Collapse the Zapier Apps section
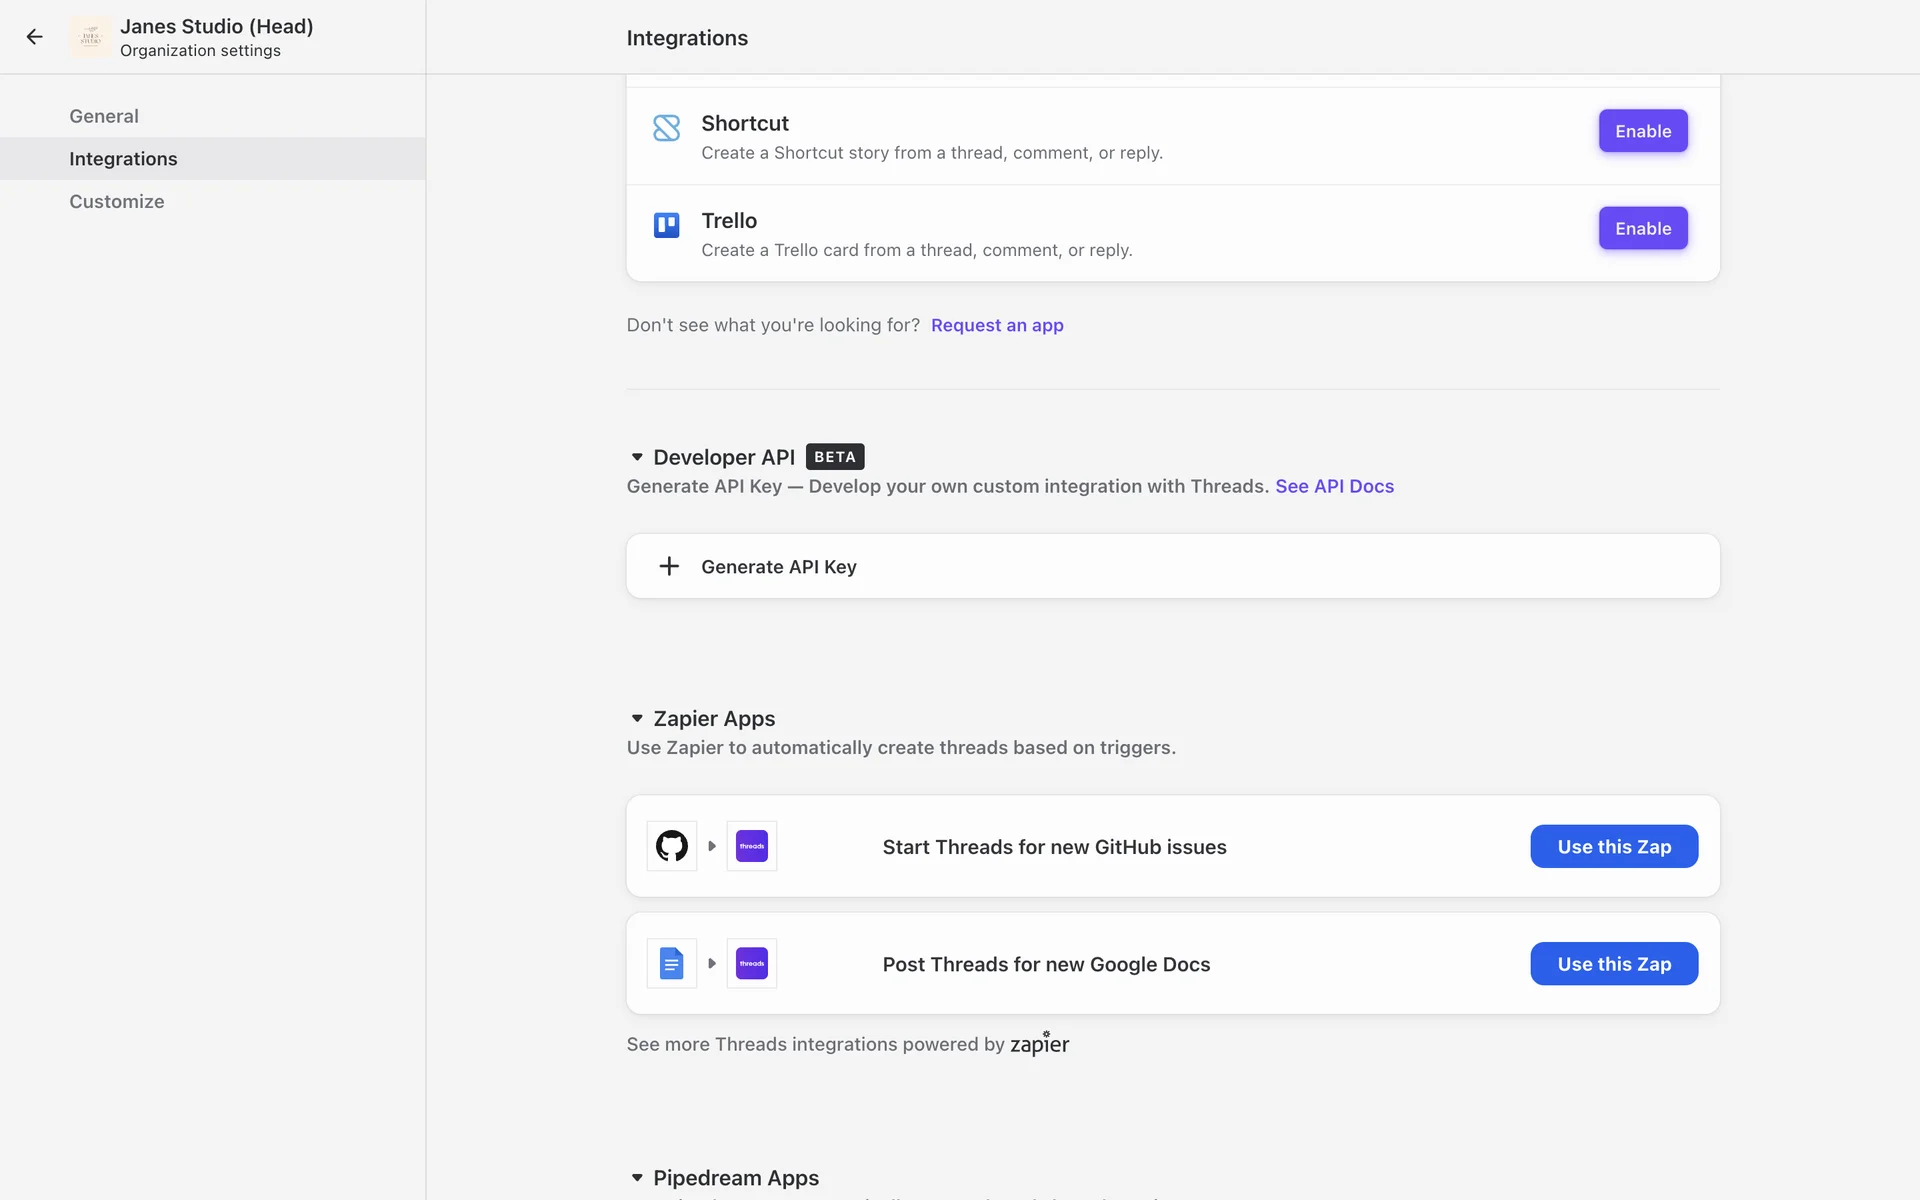Image resolution: width=1920 pixels, height=1200 pixels. pyautogui.click(x=637, y=719)
